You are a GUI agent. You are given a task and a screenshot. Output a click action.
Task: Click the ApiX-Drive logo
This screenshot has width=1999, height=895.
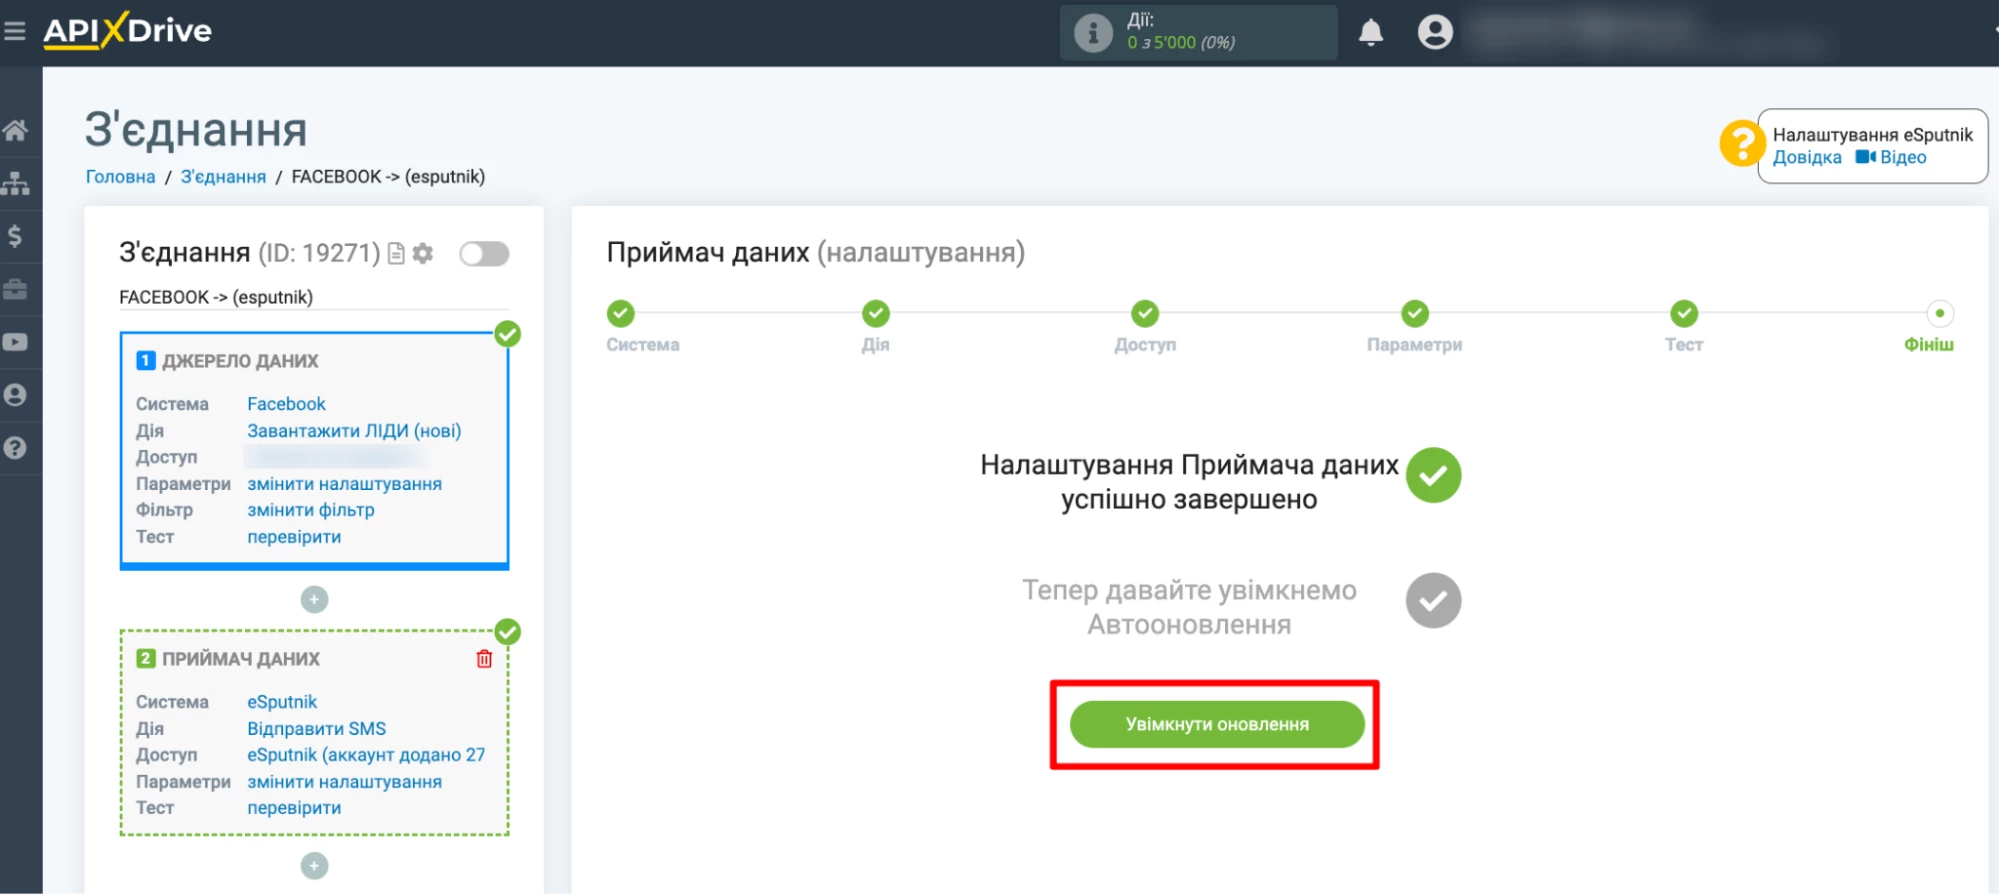(127, 31)
